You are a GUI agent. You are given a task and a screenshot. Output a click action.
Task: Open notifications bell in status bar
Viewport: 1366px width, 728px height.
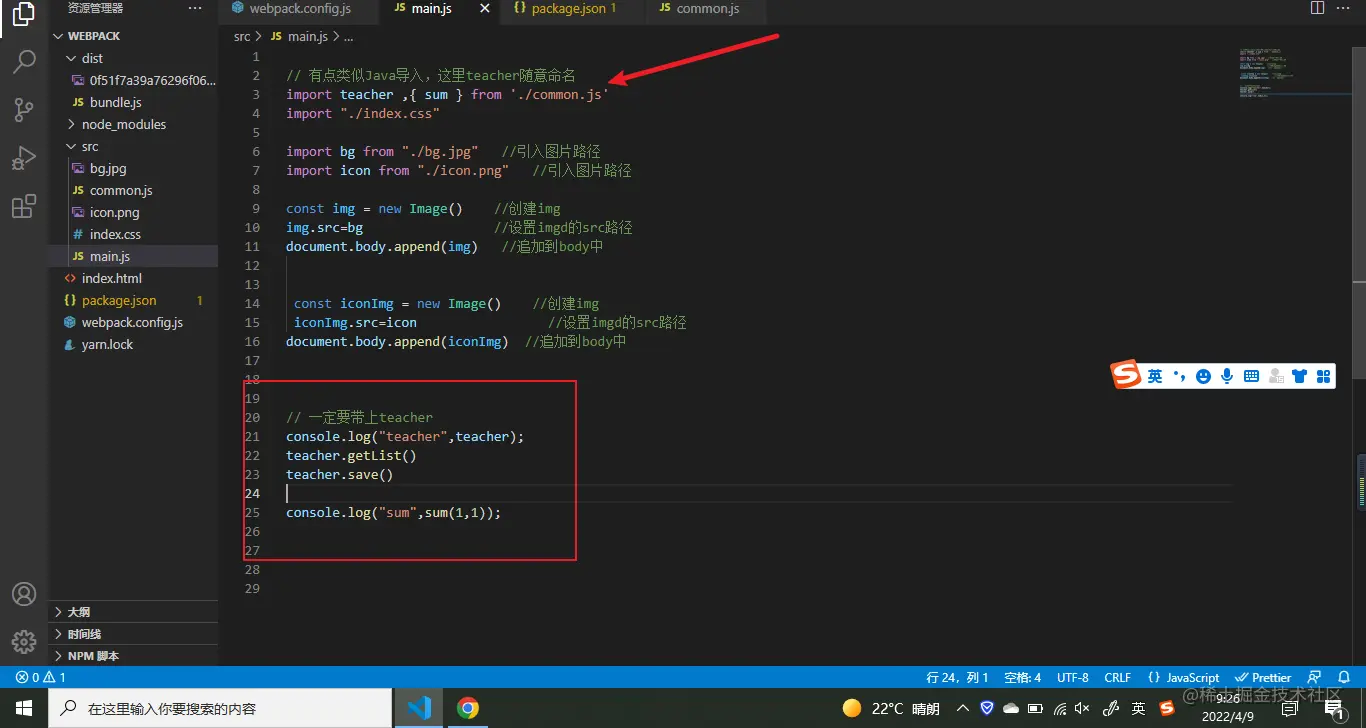1344,677
